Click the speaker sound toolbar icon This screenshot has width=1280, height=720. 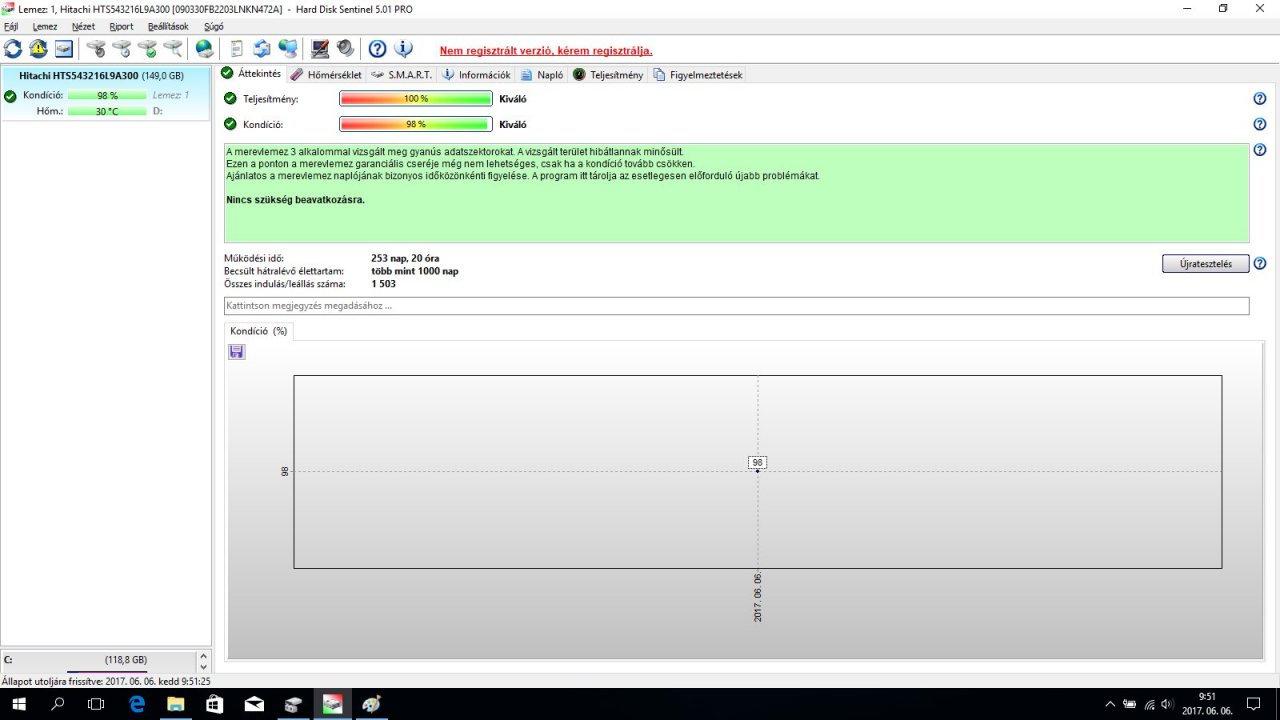(x=345, y=48)
